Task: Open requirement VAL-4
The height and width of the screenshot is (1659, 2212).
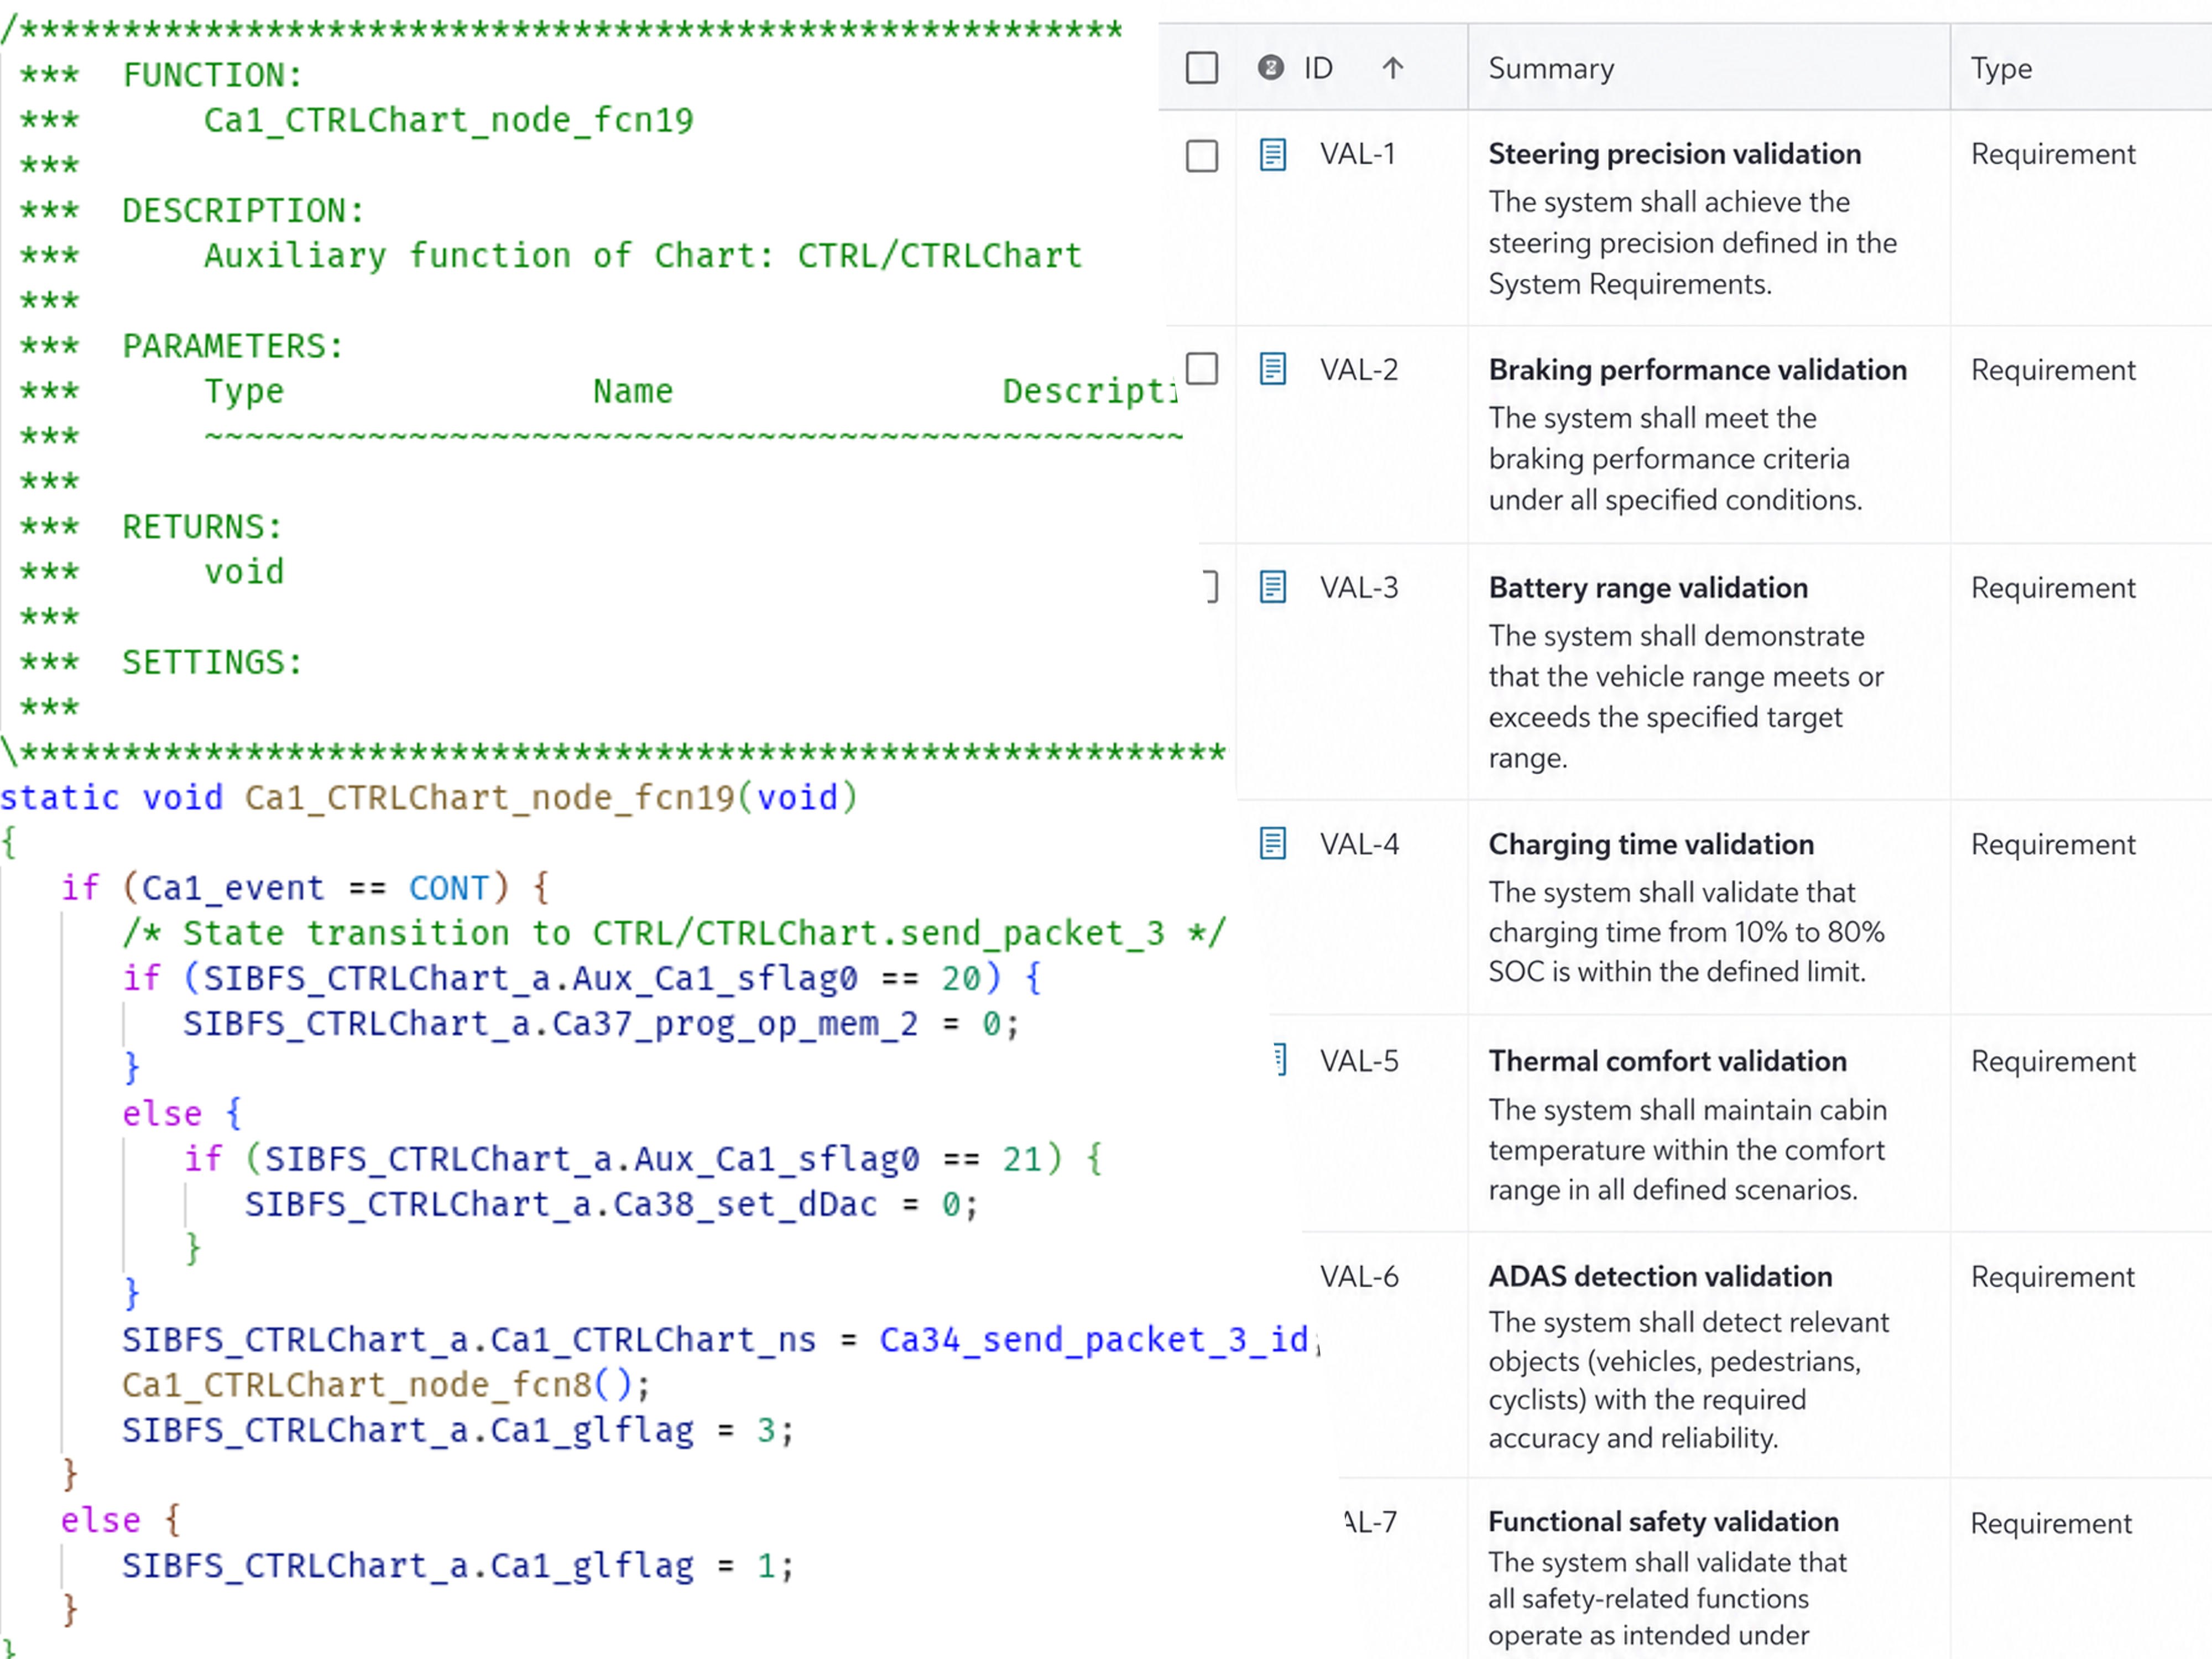Action: [x=1359, y=844]
